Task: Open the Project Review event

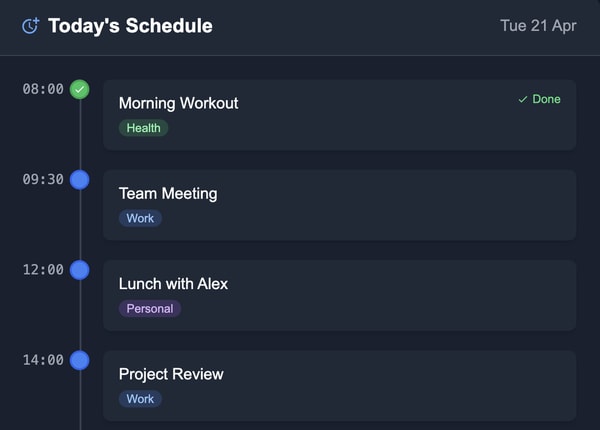Action: [x=171, y=373]
